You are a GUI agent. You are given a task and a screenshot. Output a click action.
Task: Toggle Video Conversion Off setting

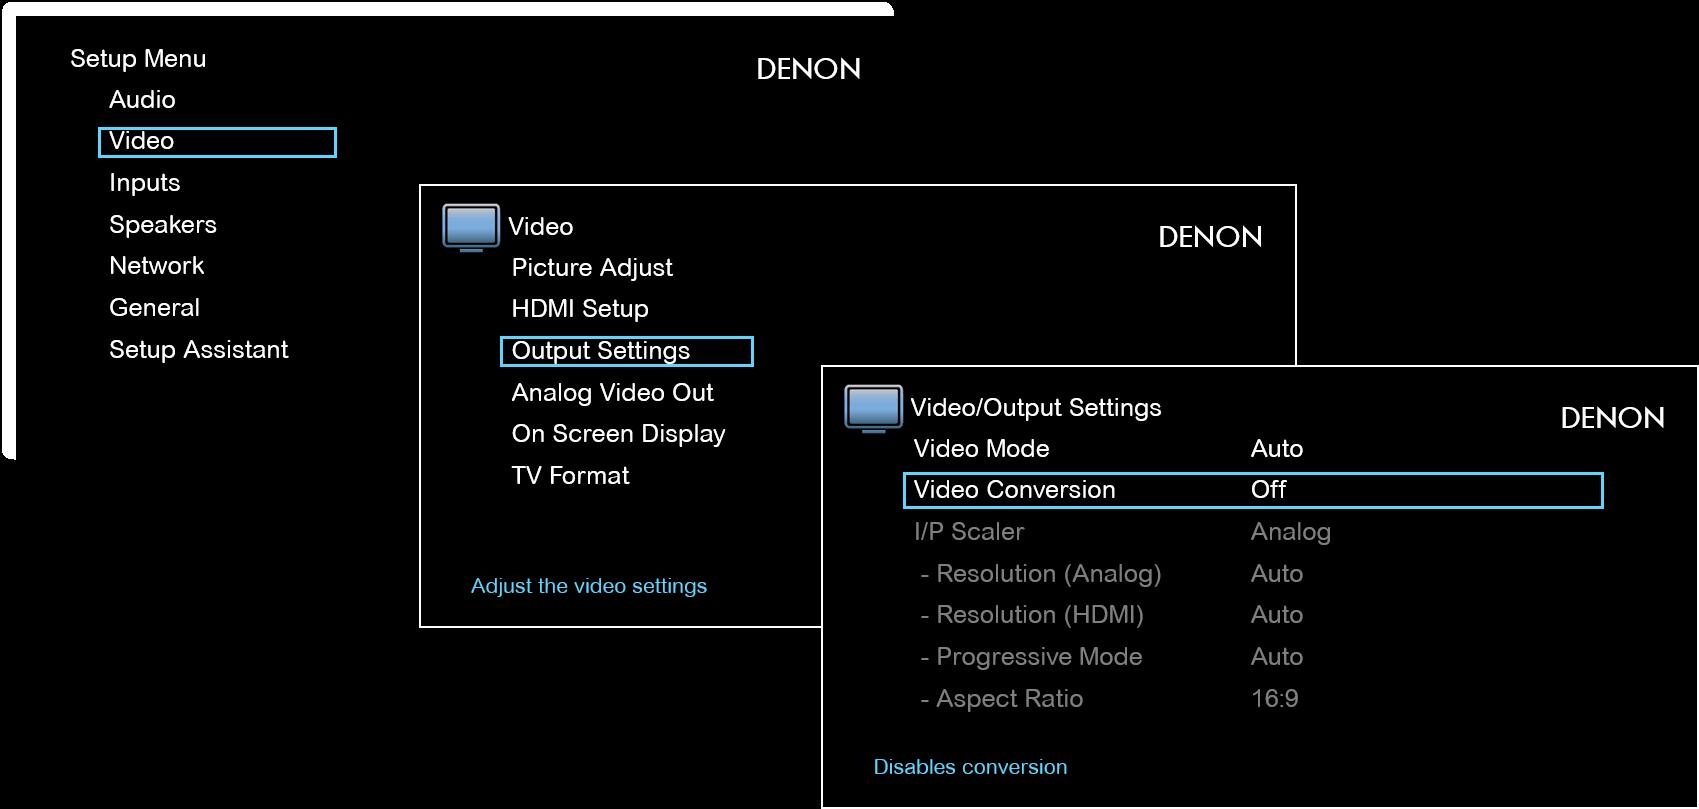tap(1253, 490)
